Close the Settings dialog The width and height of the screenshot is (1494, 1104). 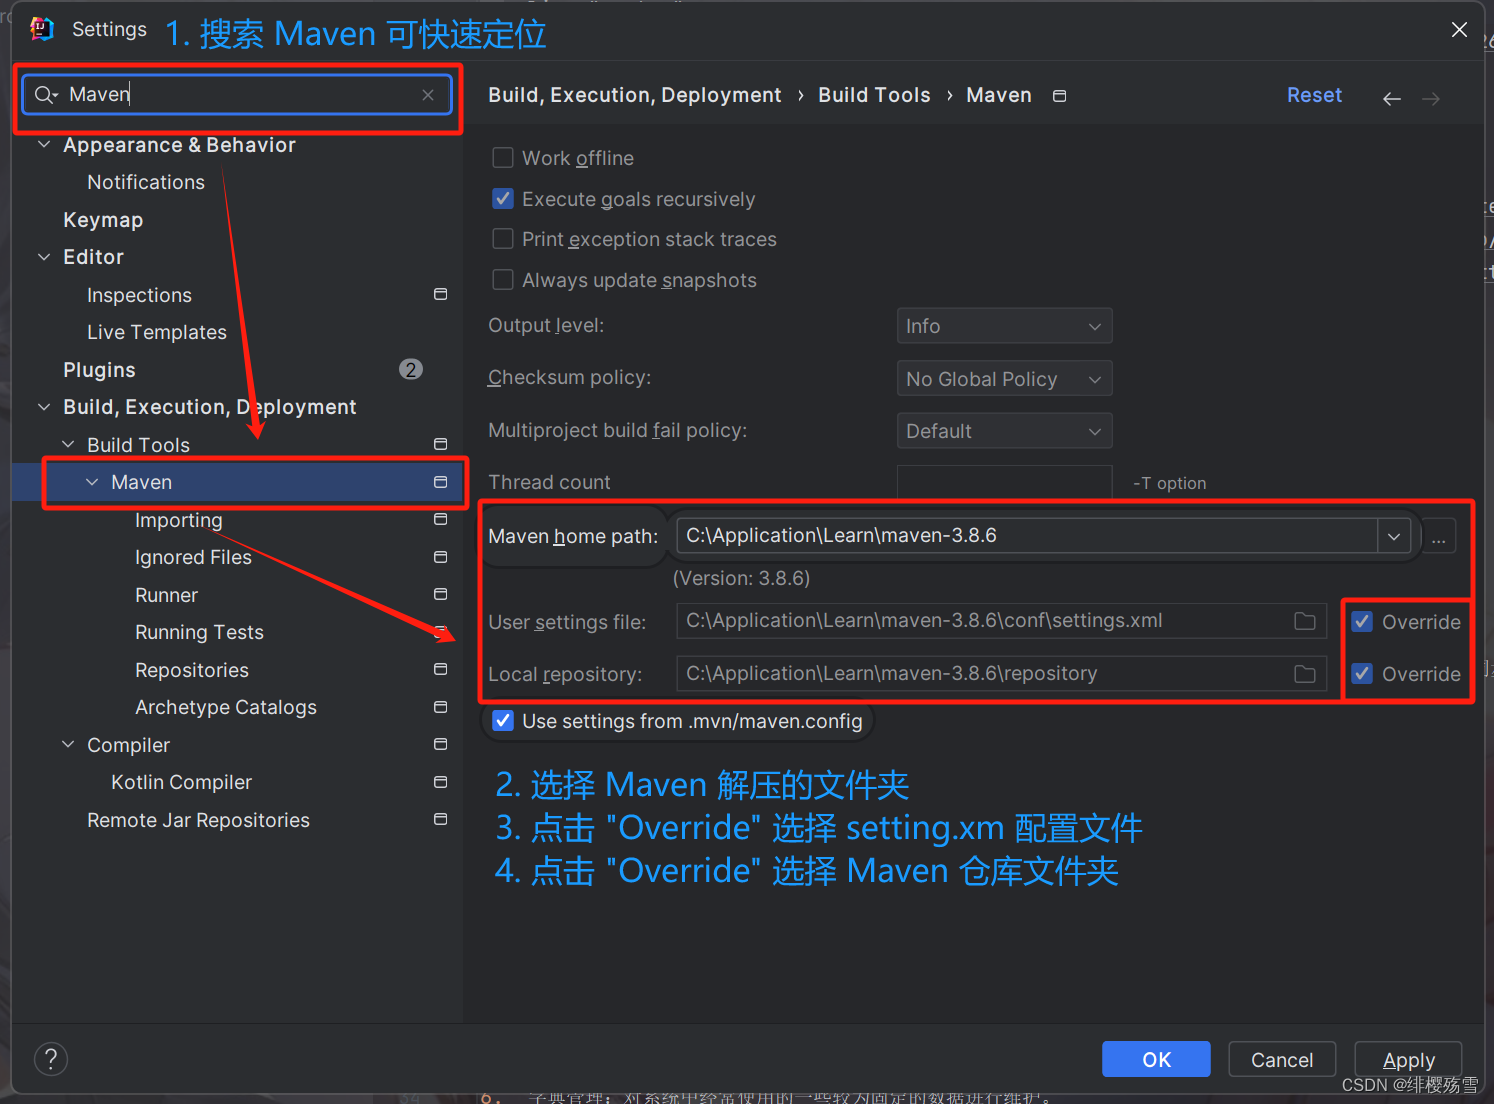1459,30
